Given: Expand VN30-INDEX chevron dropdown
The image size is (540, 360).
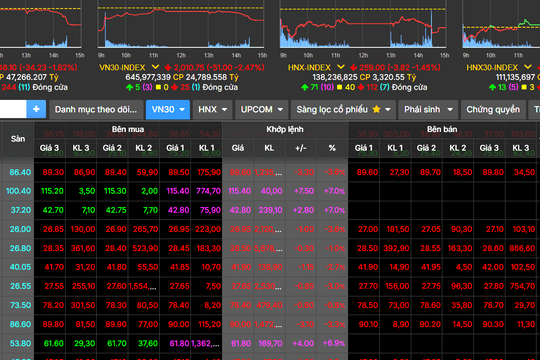Looking at the screenshot, I should [x=155, y=67].
